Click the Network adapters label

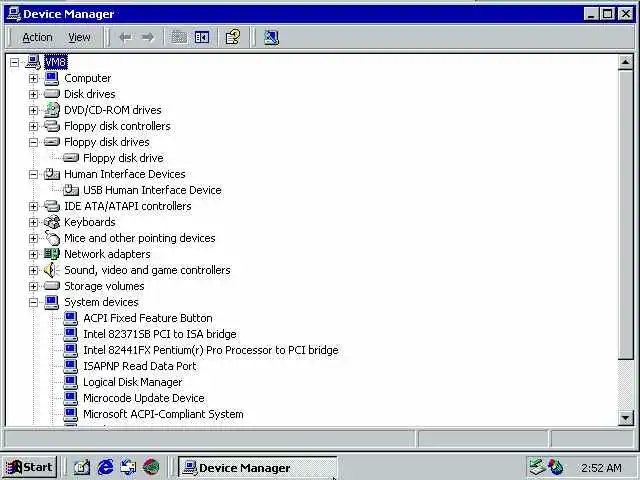click(107, 254)
